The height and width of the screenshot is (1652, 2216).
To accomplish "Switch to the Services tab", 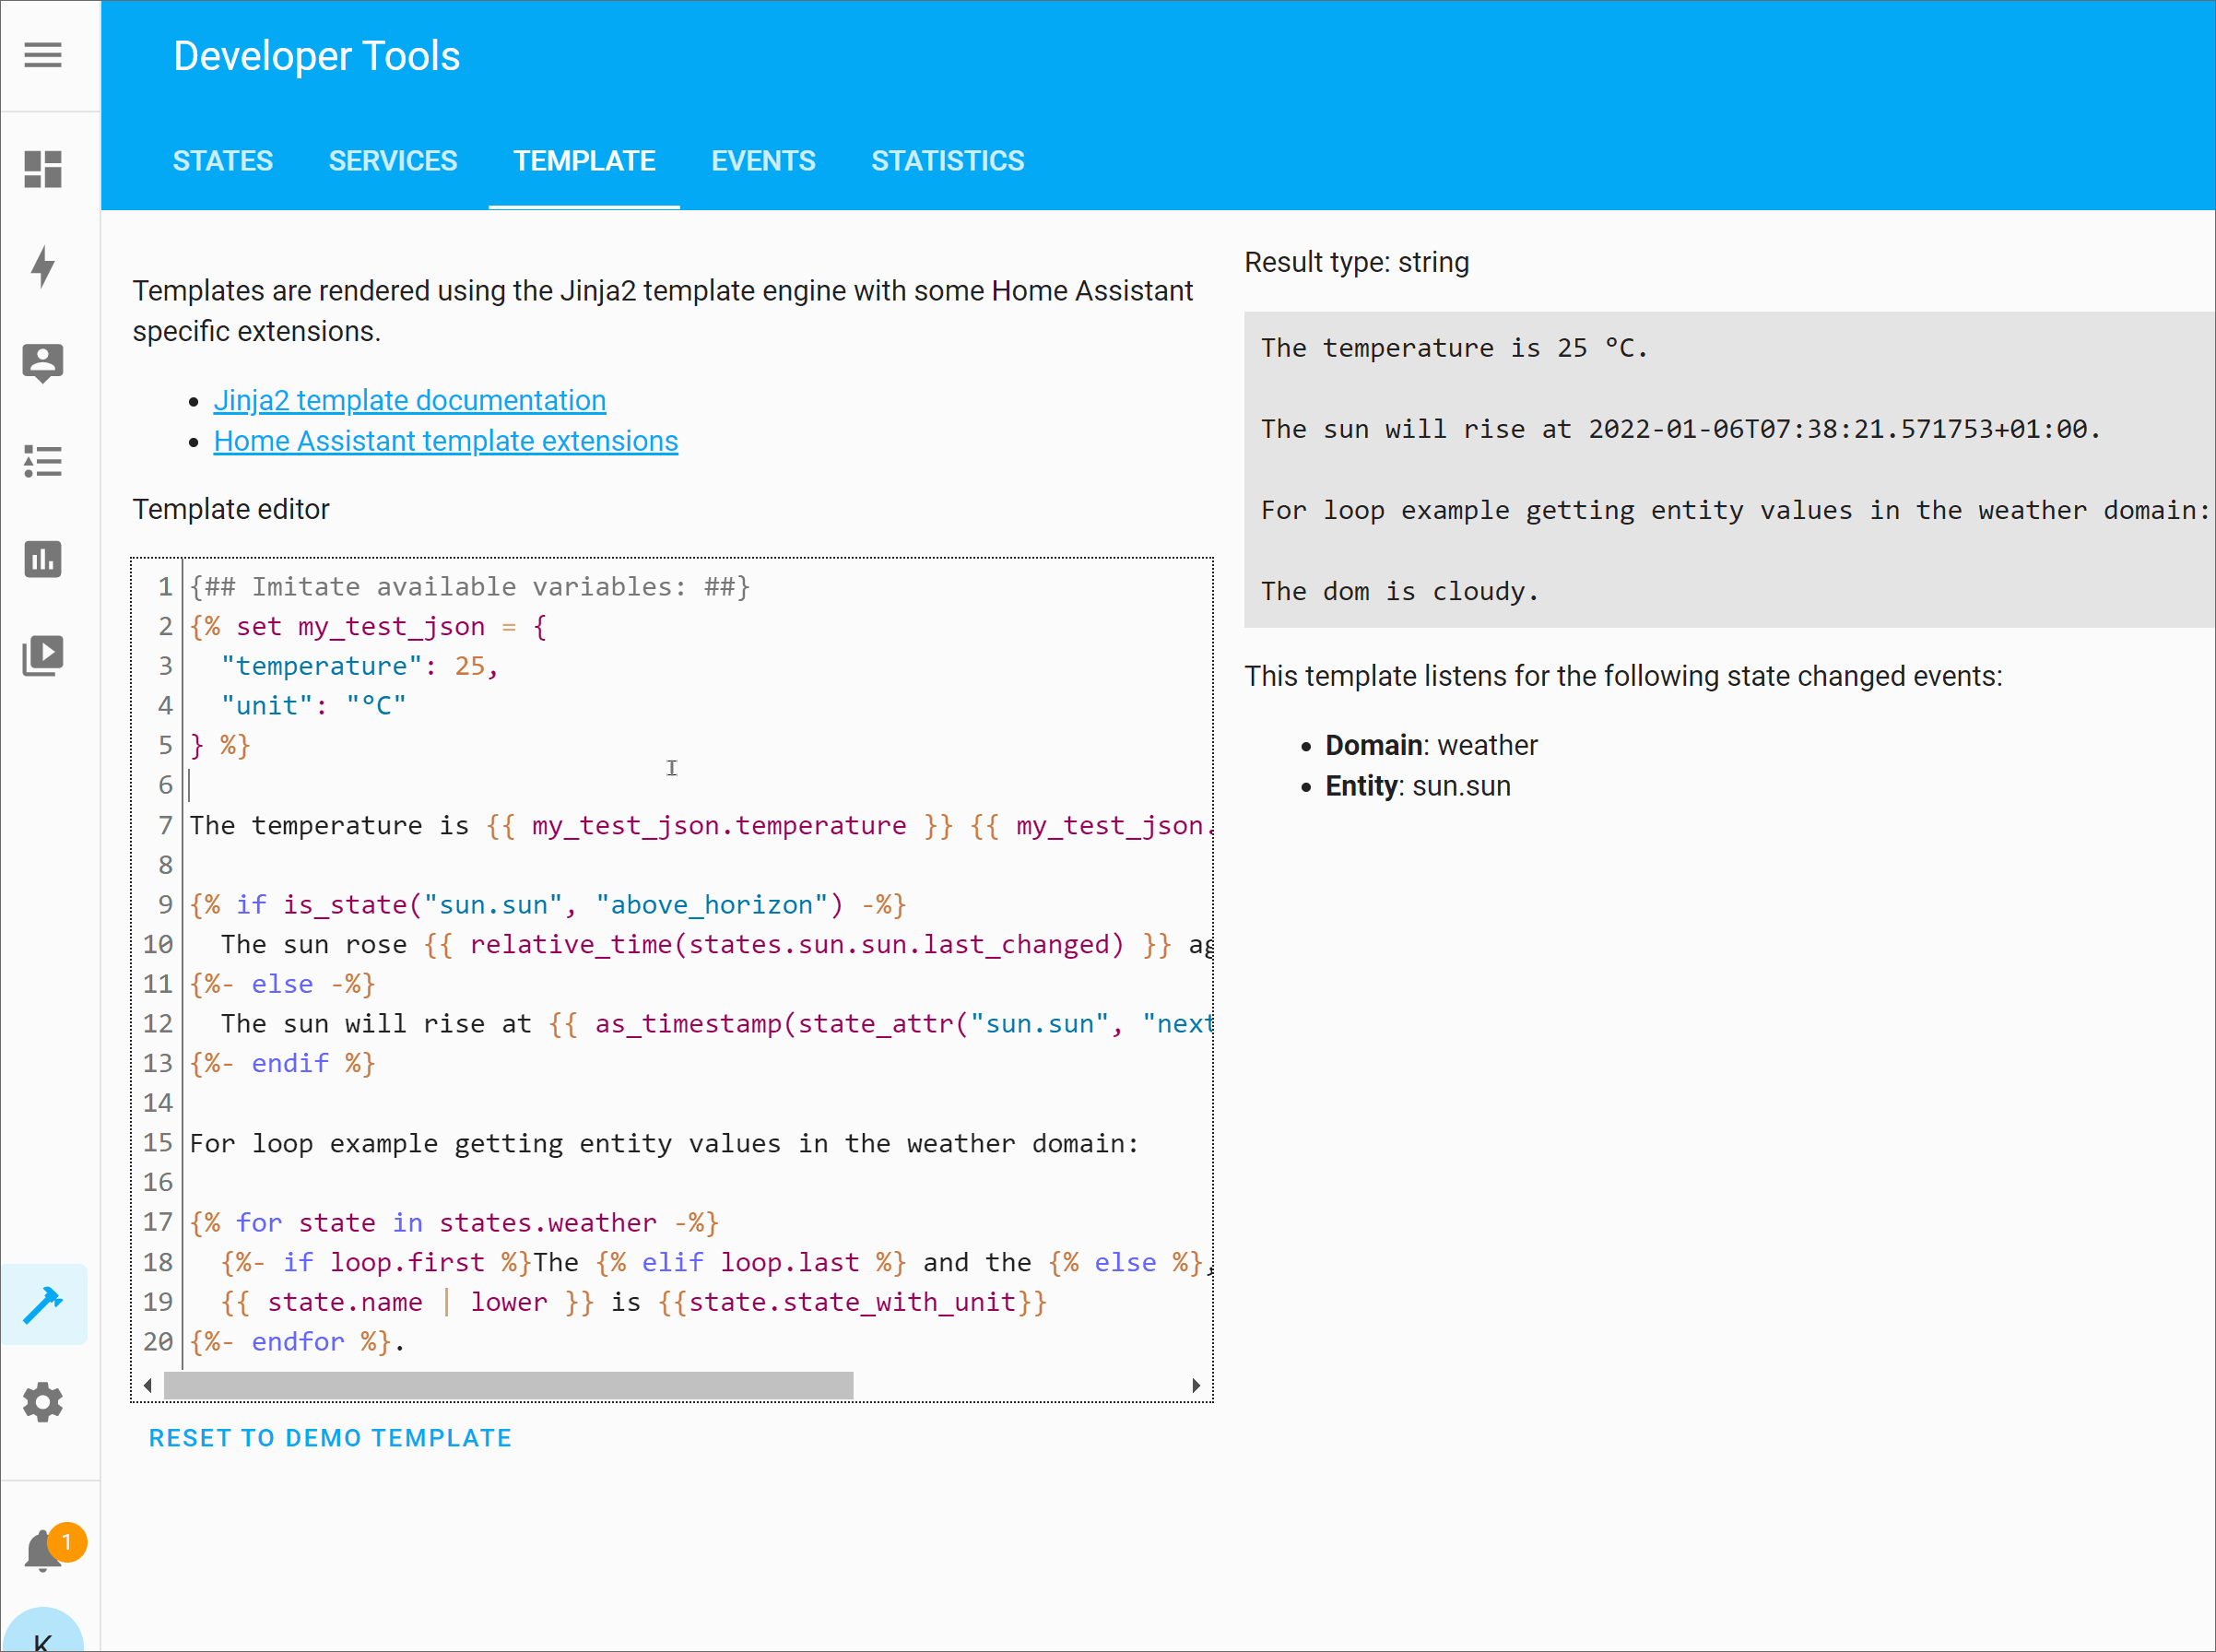I will pos(392,161).
